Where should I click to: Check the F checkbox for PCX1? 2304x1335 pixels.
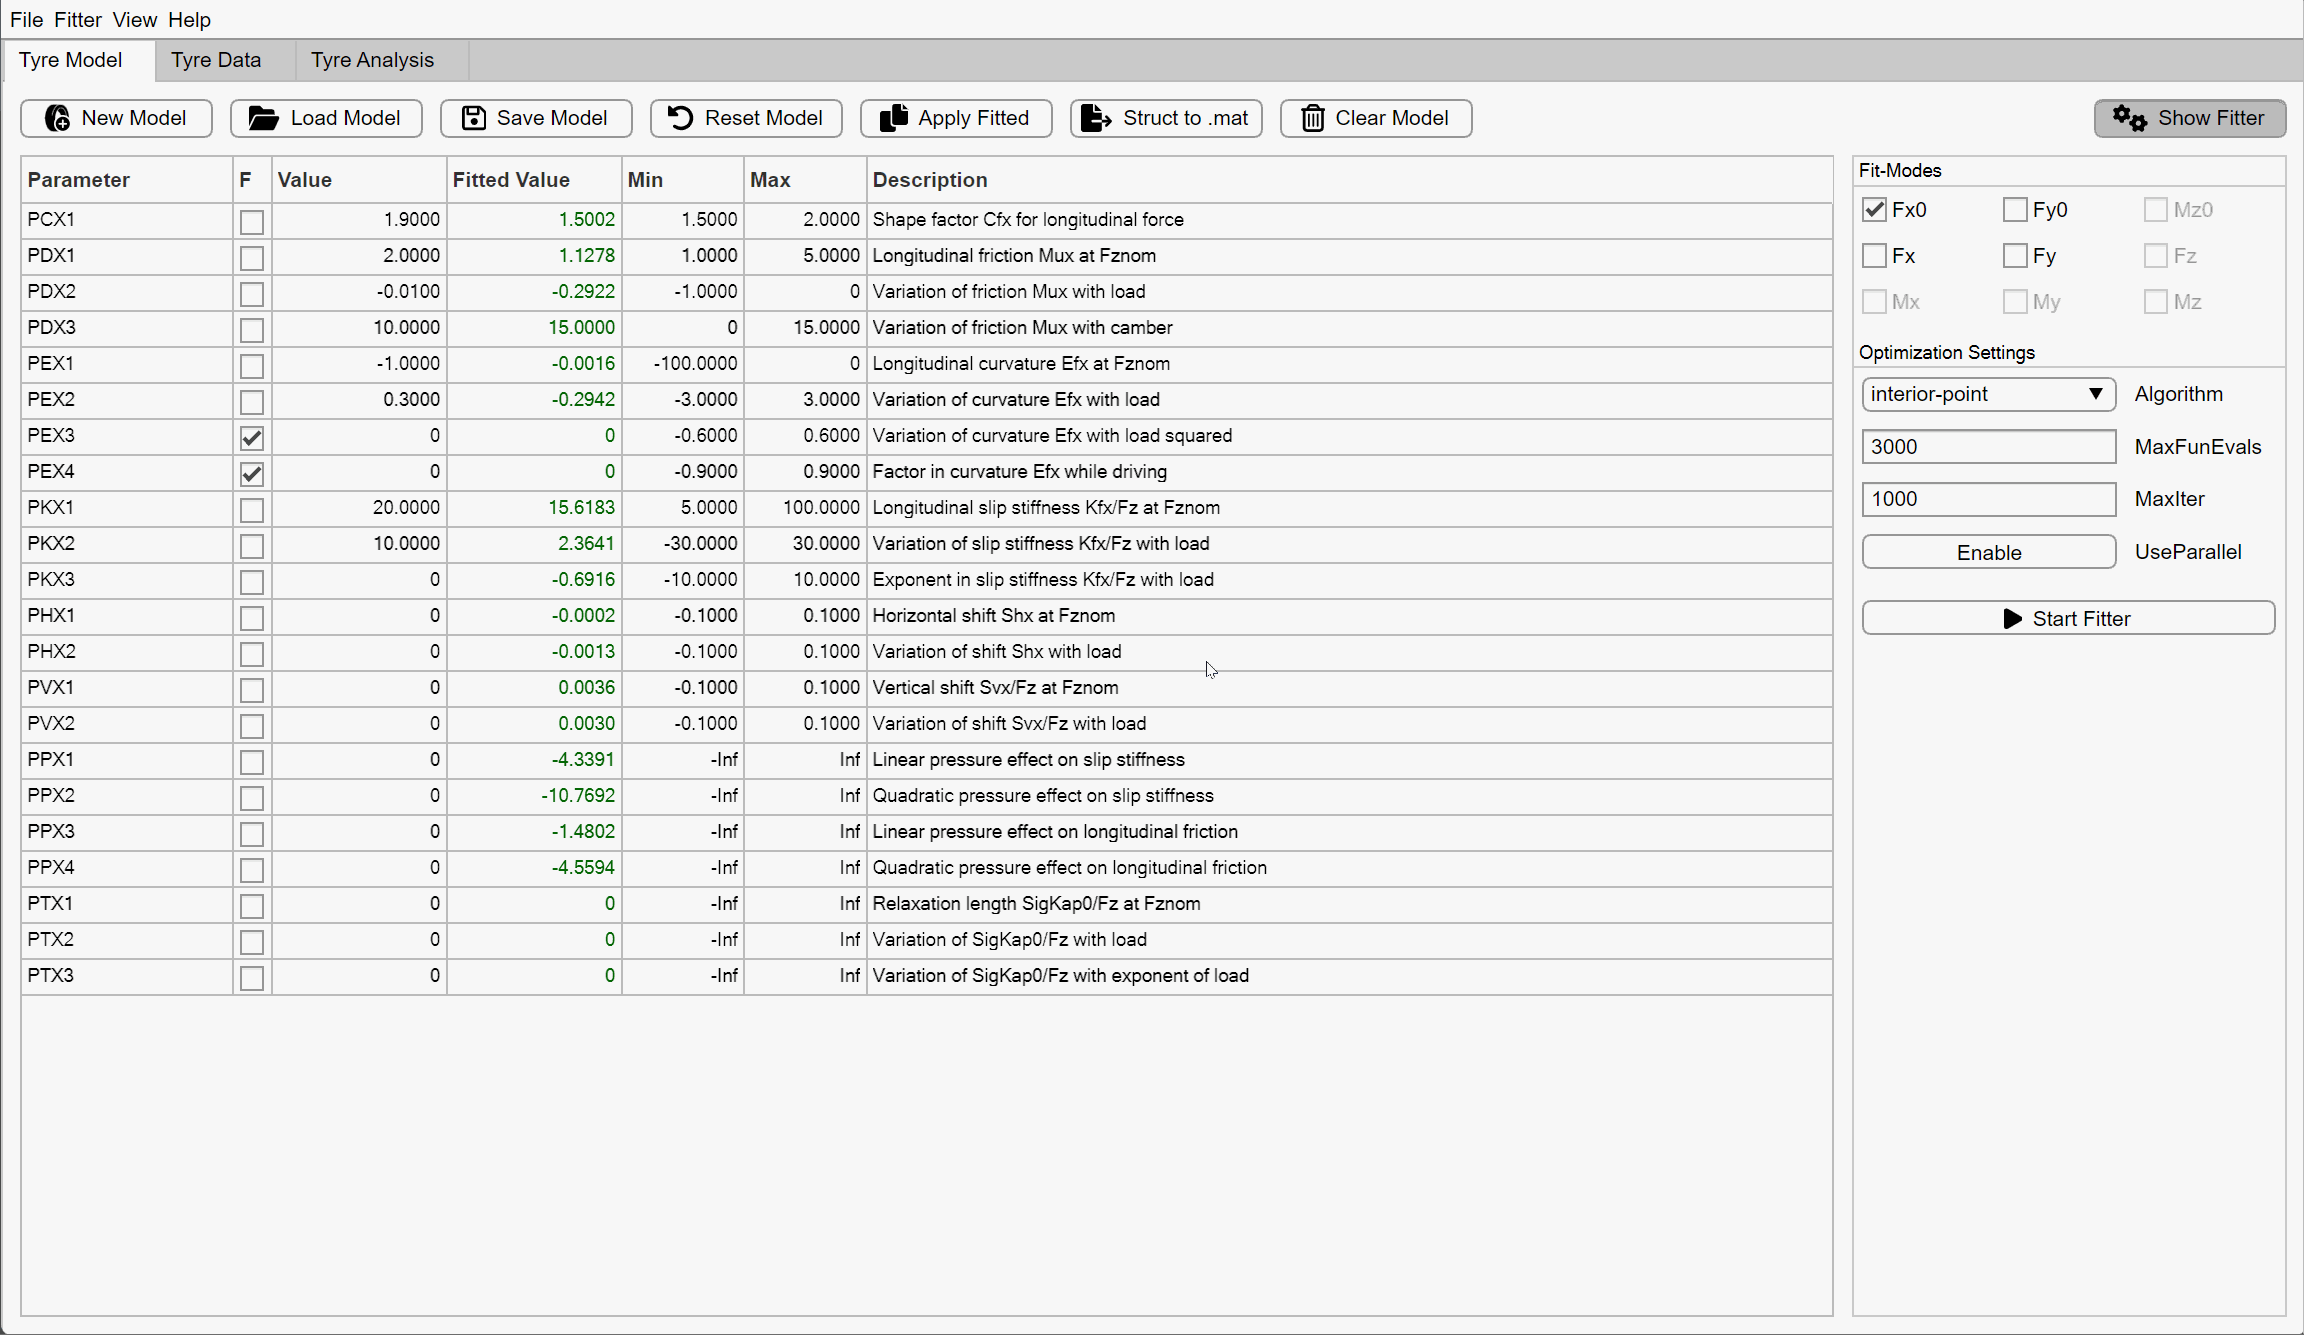[x=251, y=222]
